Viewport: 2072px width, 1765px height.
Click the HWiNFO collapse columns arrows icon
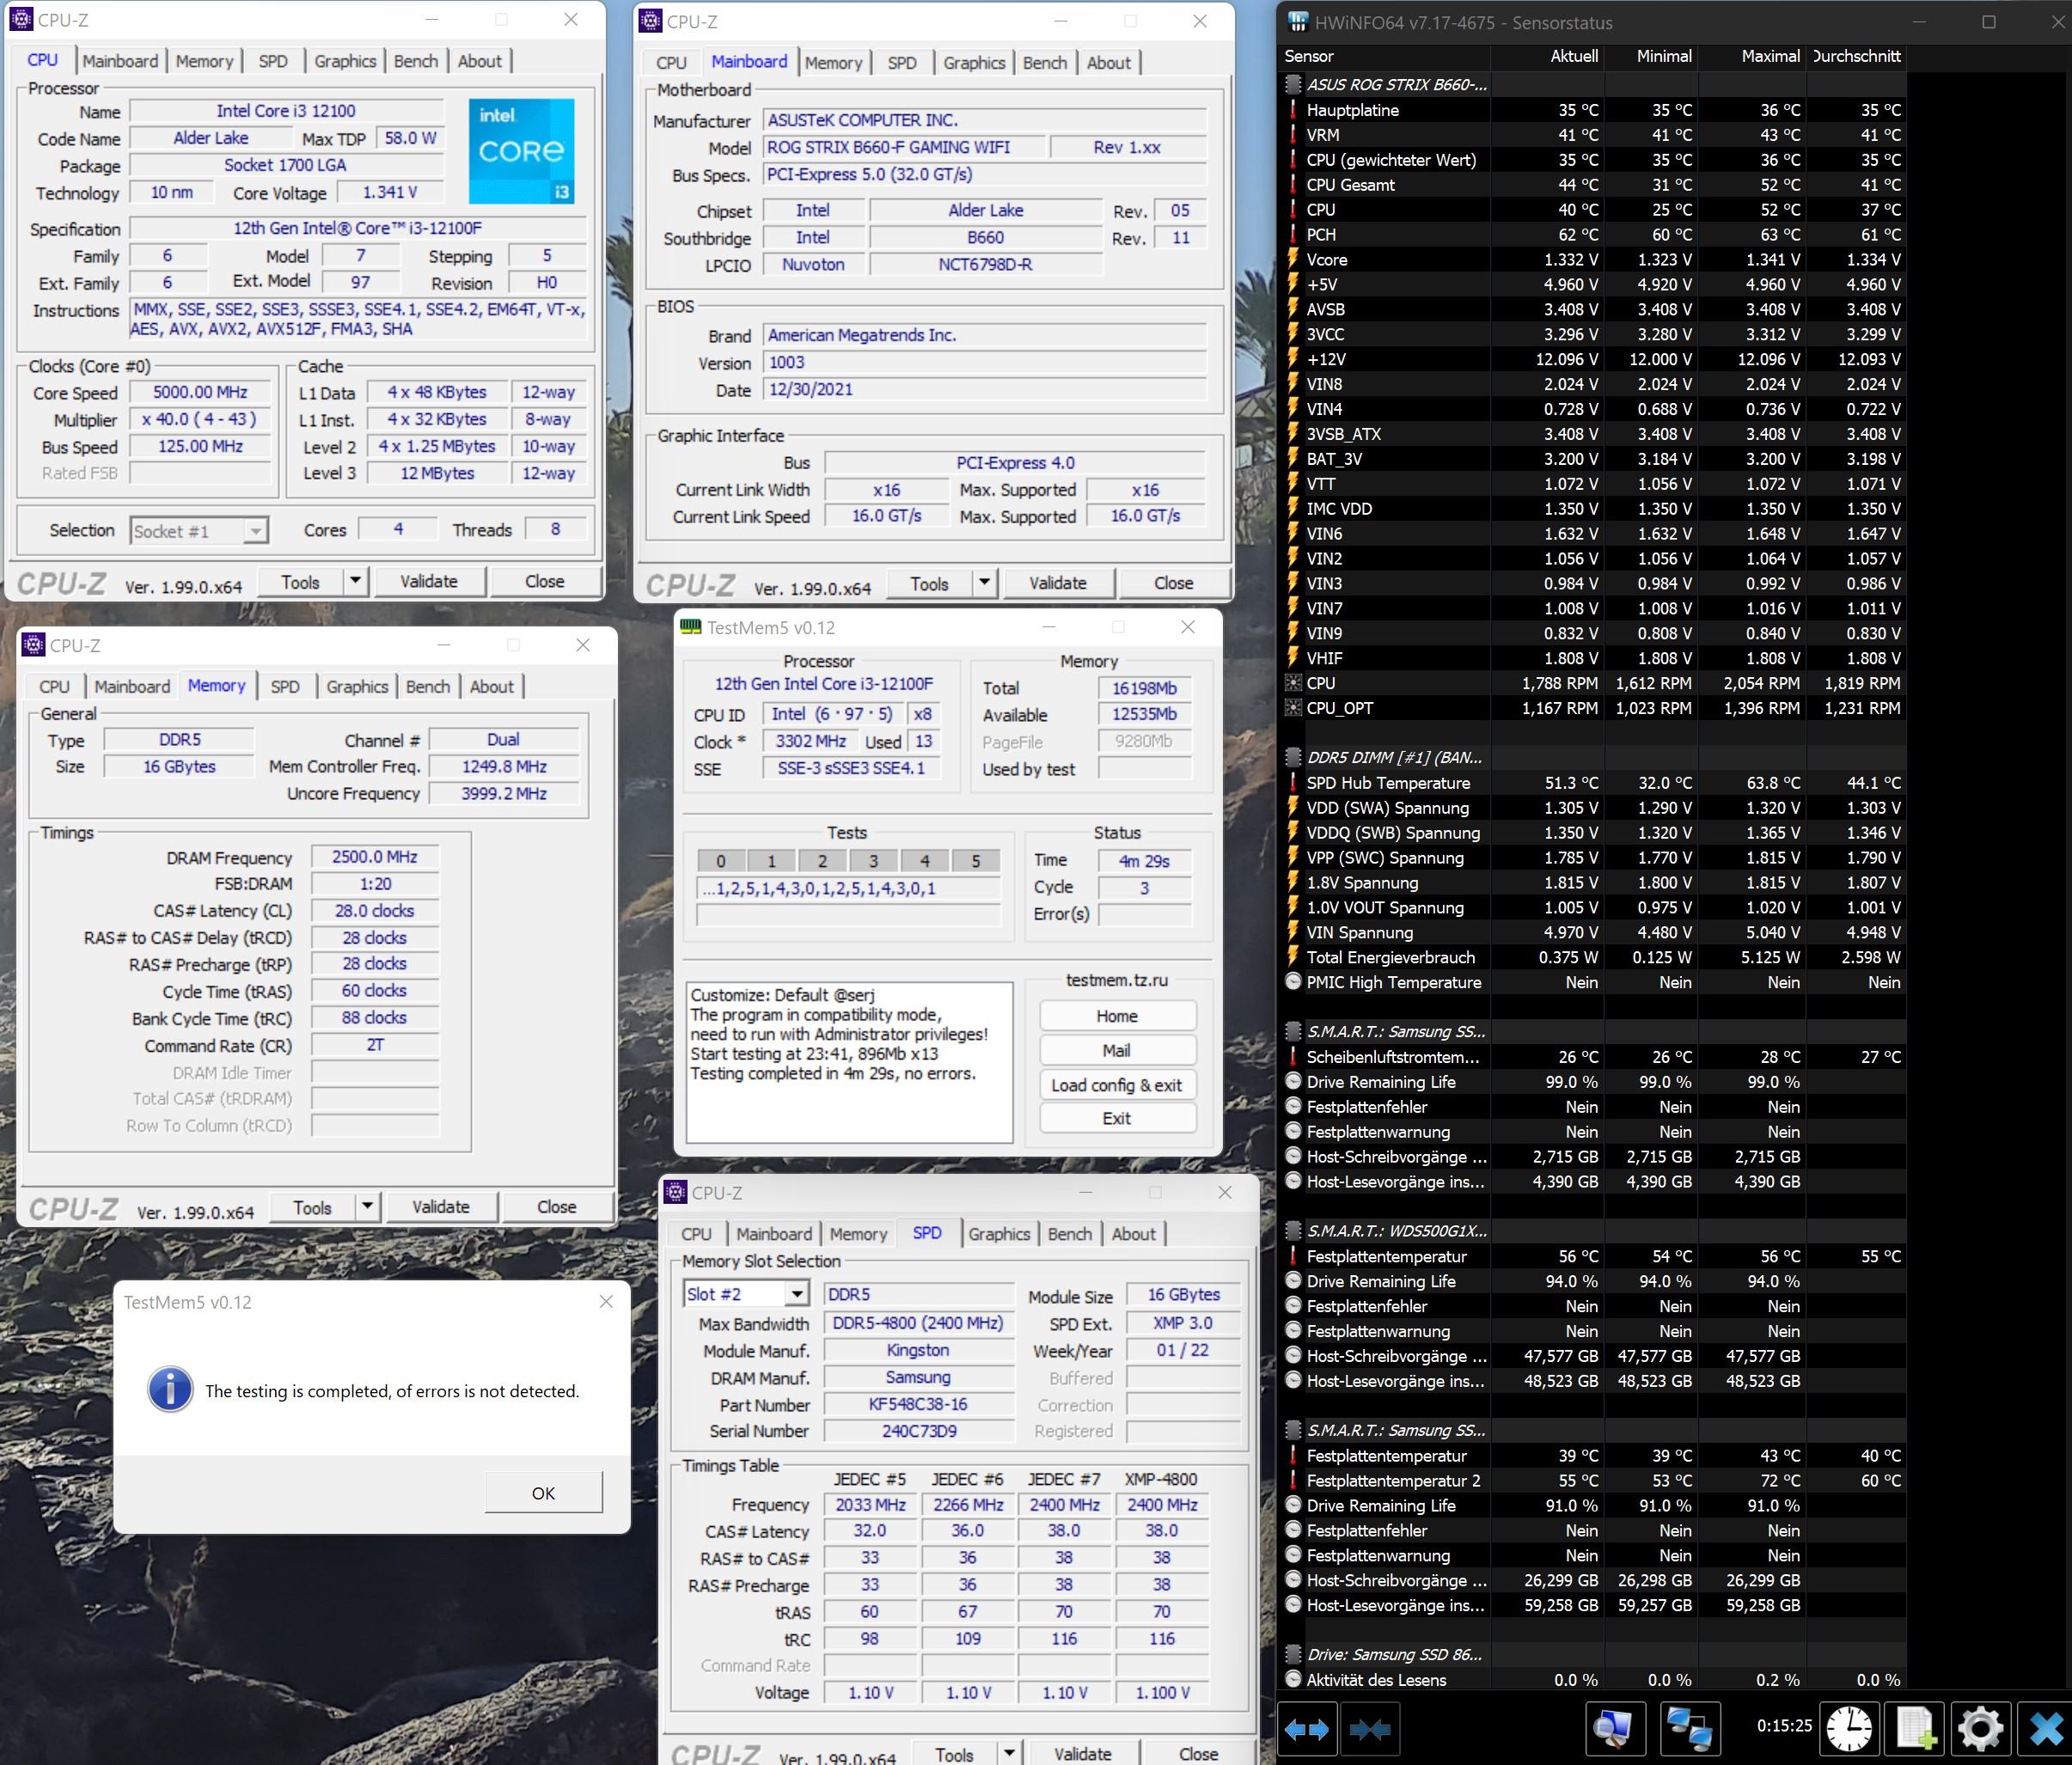1370,1729
